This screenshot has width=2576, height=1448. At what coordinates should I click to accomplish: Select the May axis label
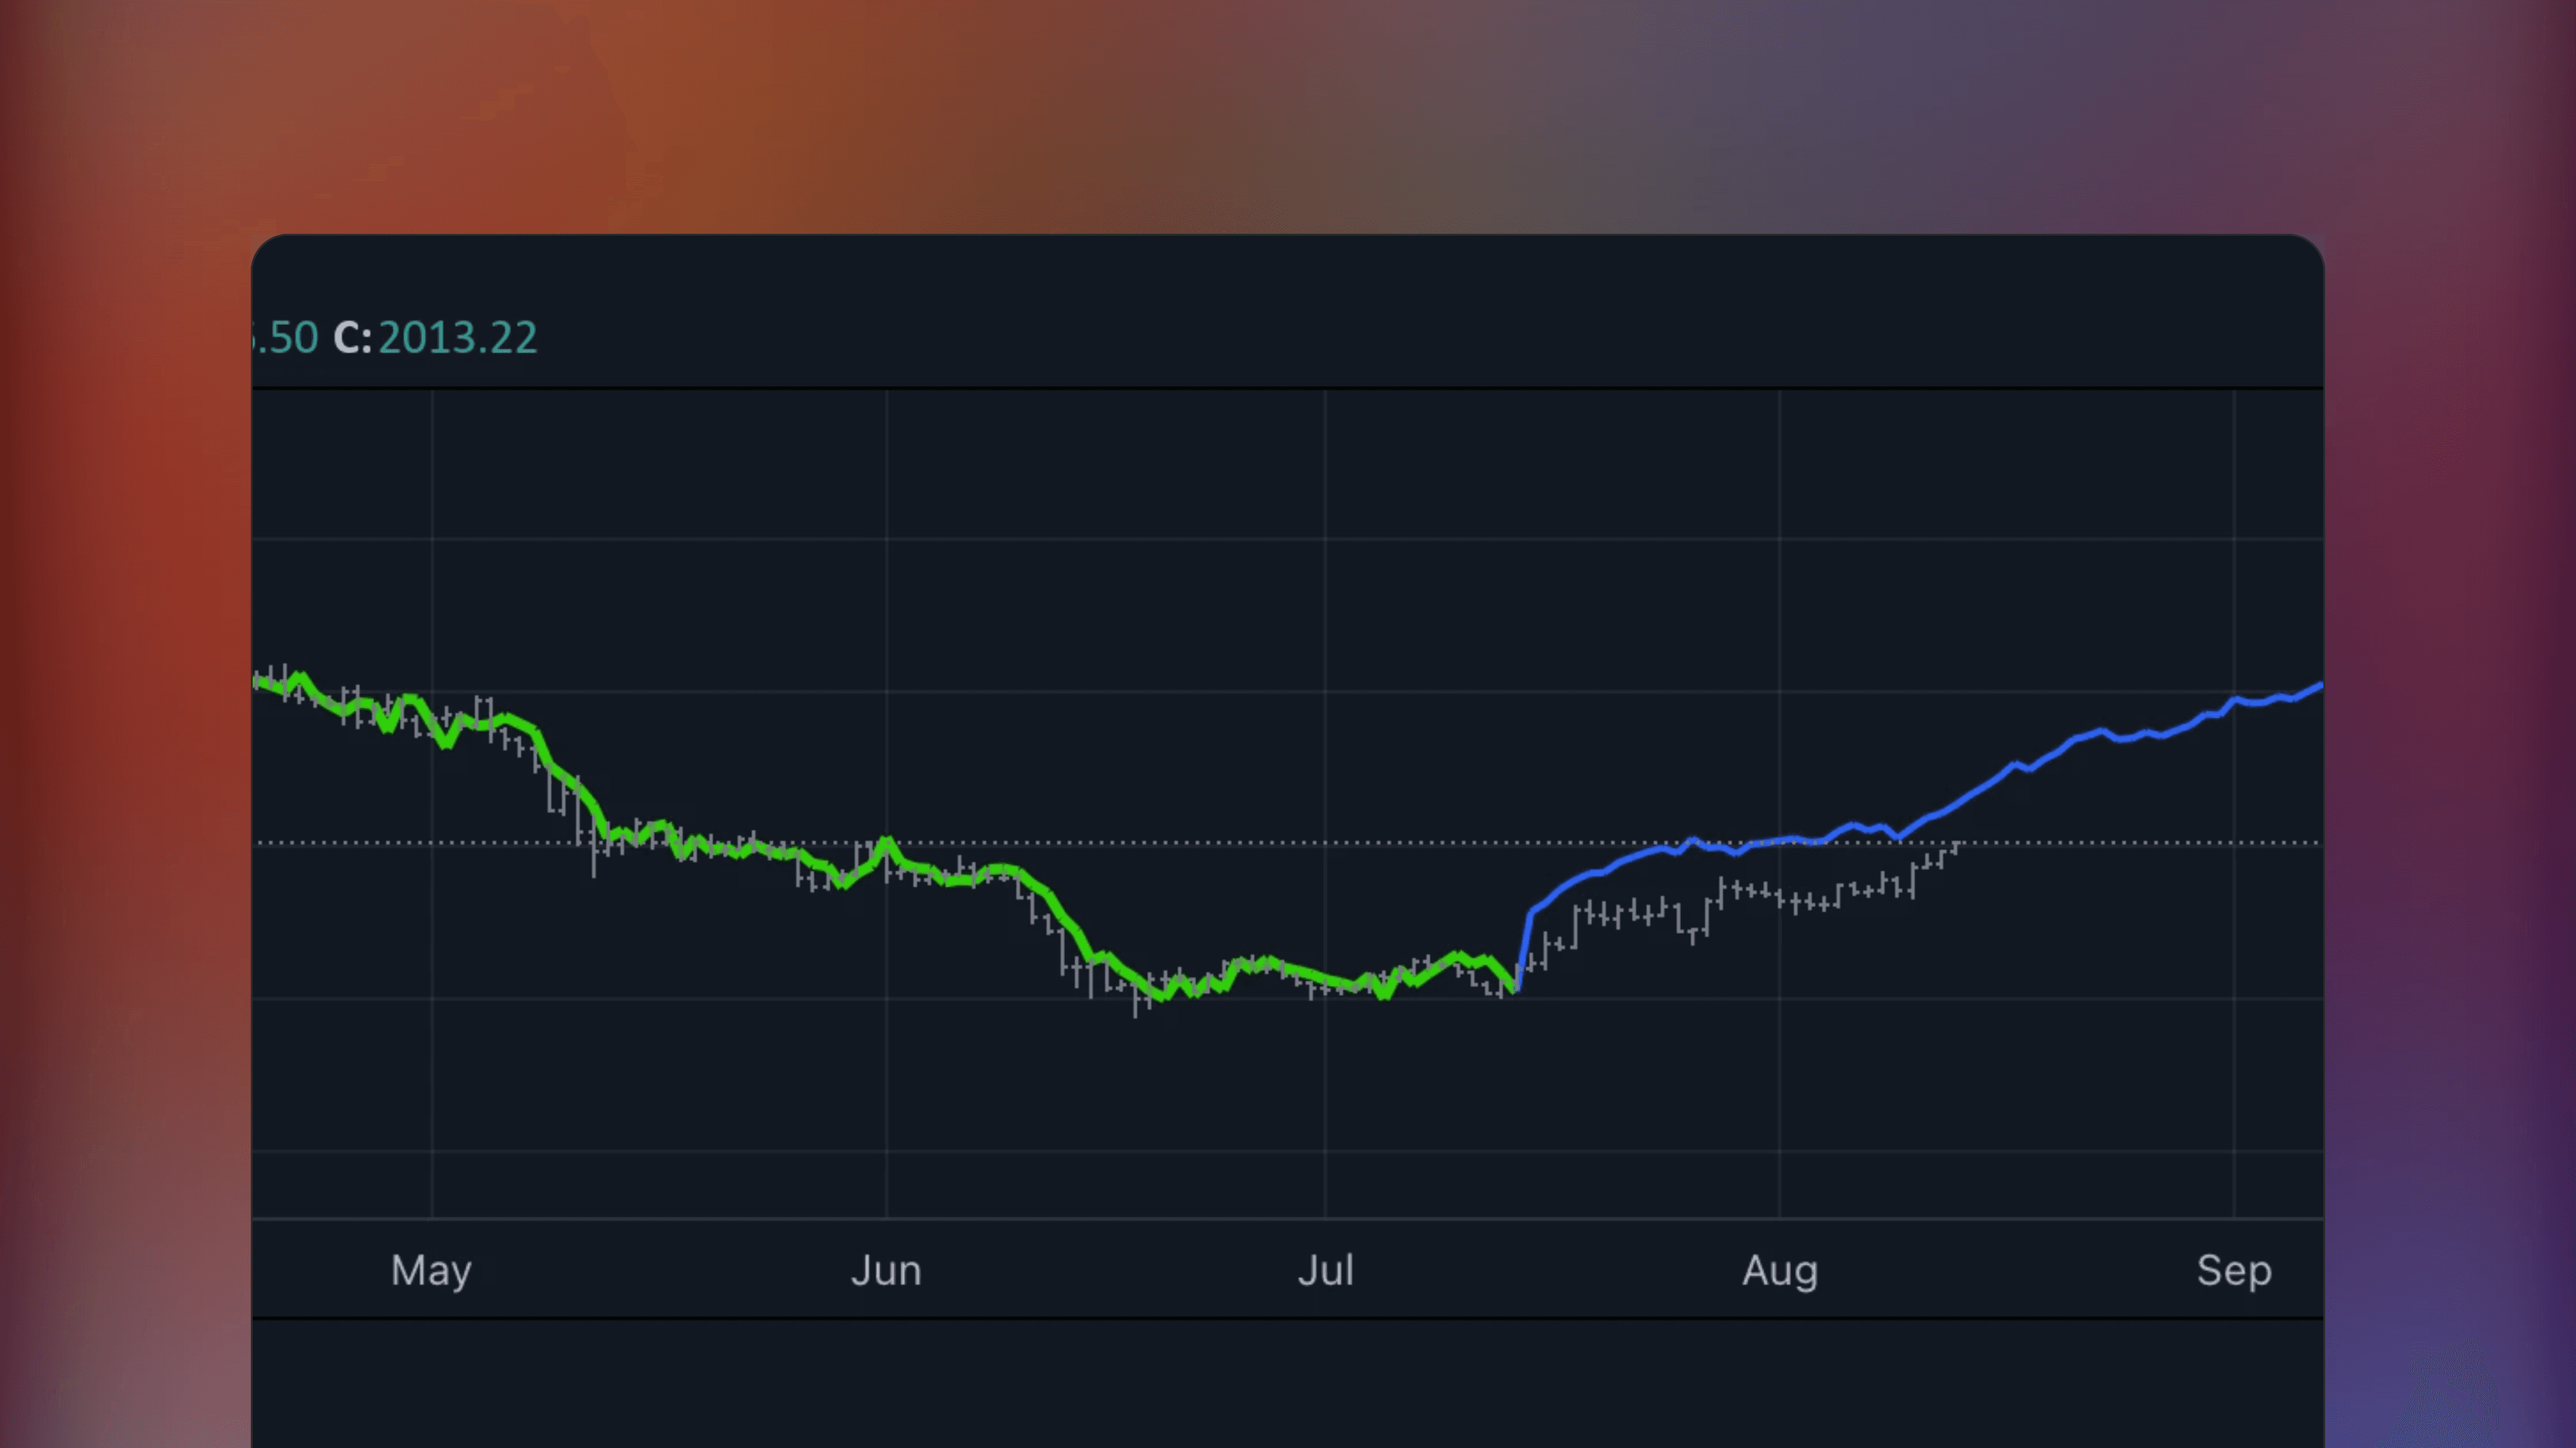click(431, 1270)
